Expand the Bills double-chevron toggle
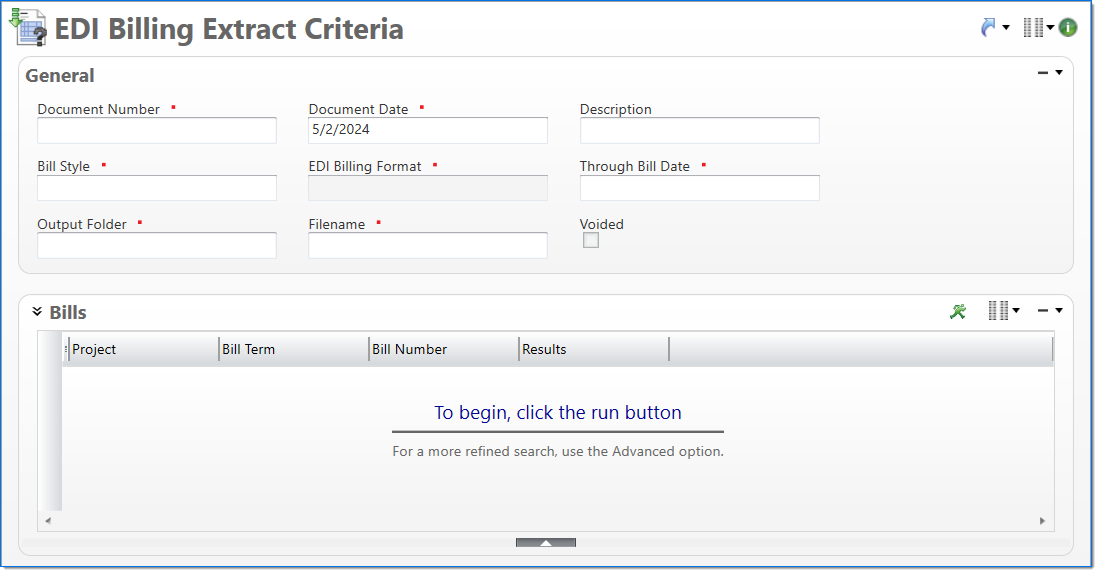This screenshot has width=1098, height=573. 37,312
